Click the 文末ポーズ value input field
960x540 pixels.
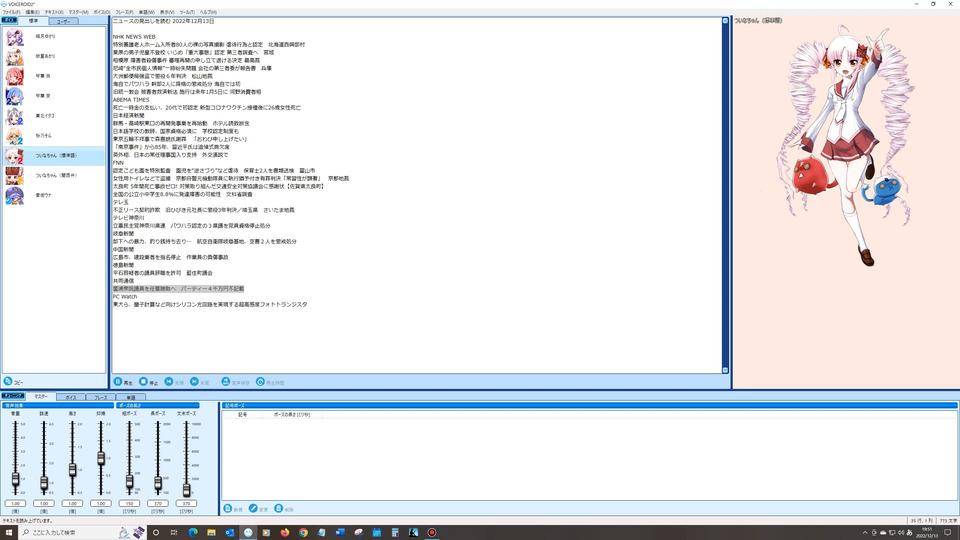[186, 503]
